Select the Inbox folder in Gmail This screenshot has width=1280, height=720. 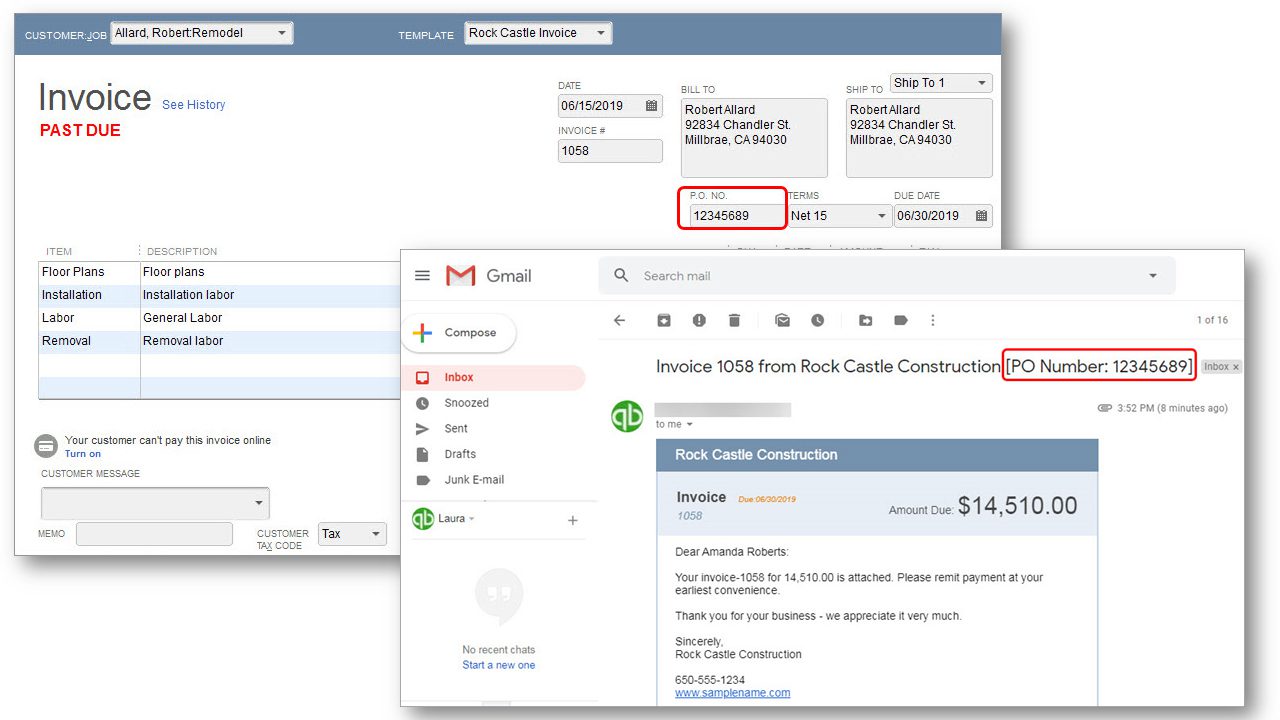coord(459,377)
